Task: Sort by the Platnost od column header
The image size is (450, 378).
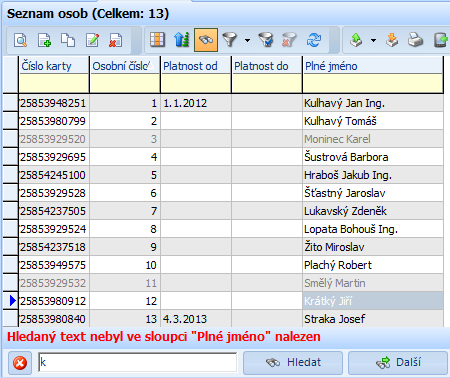Action: [196, 66]
